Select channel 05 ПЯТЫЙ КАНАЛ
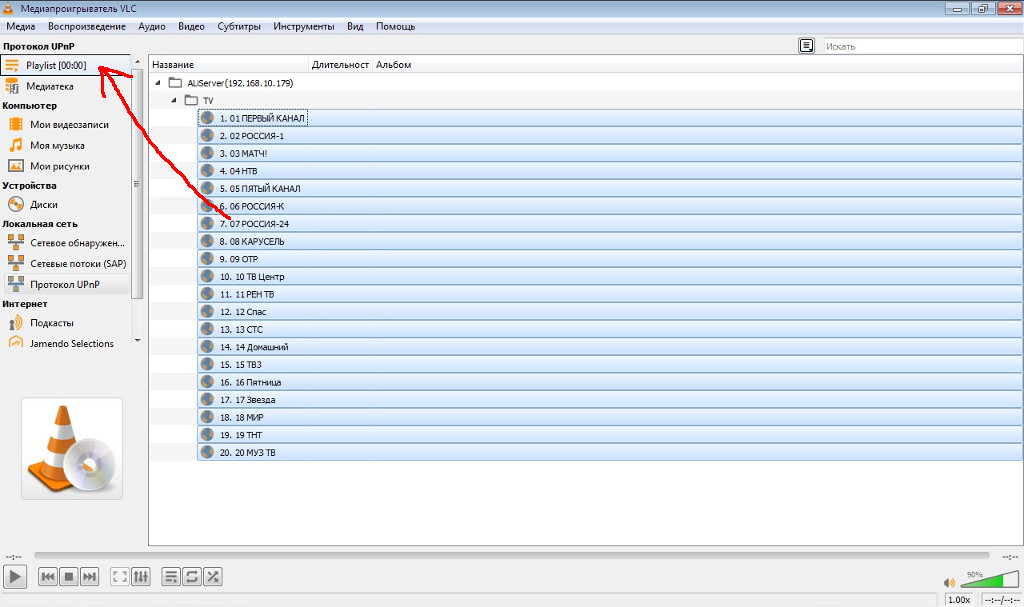Viewport: 1024px width, 607px height. click(x=610, y=188)
